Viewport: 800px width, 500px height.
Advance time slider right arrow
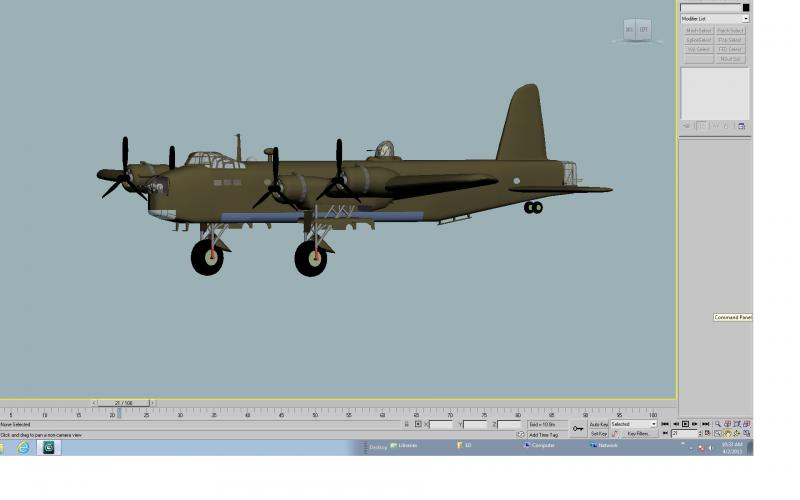[152, 403]
